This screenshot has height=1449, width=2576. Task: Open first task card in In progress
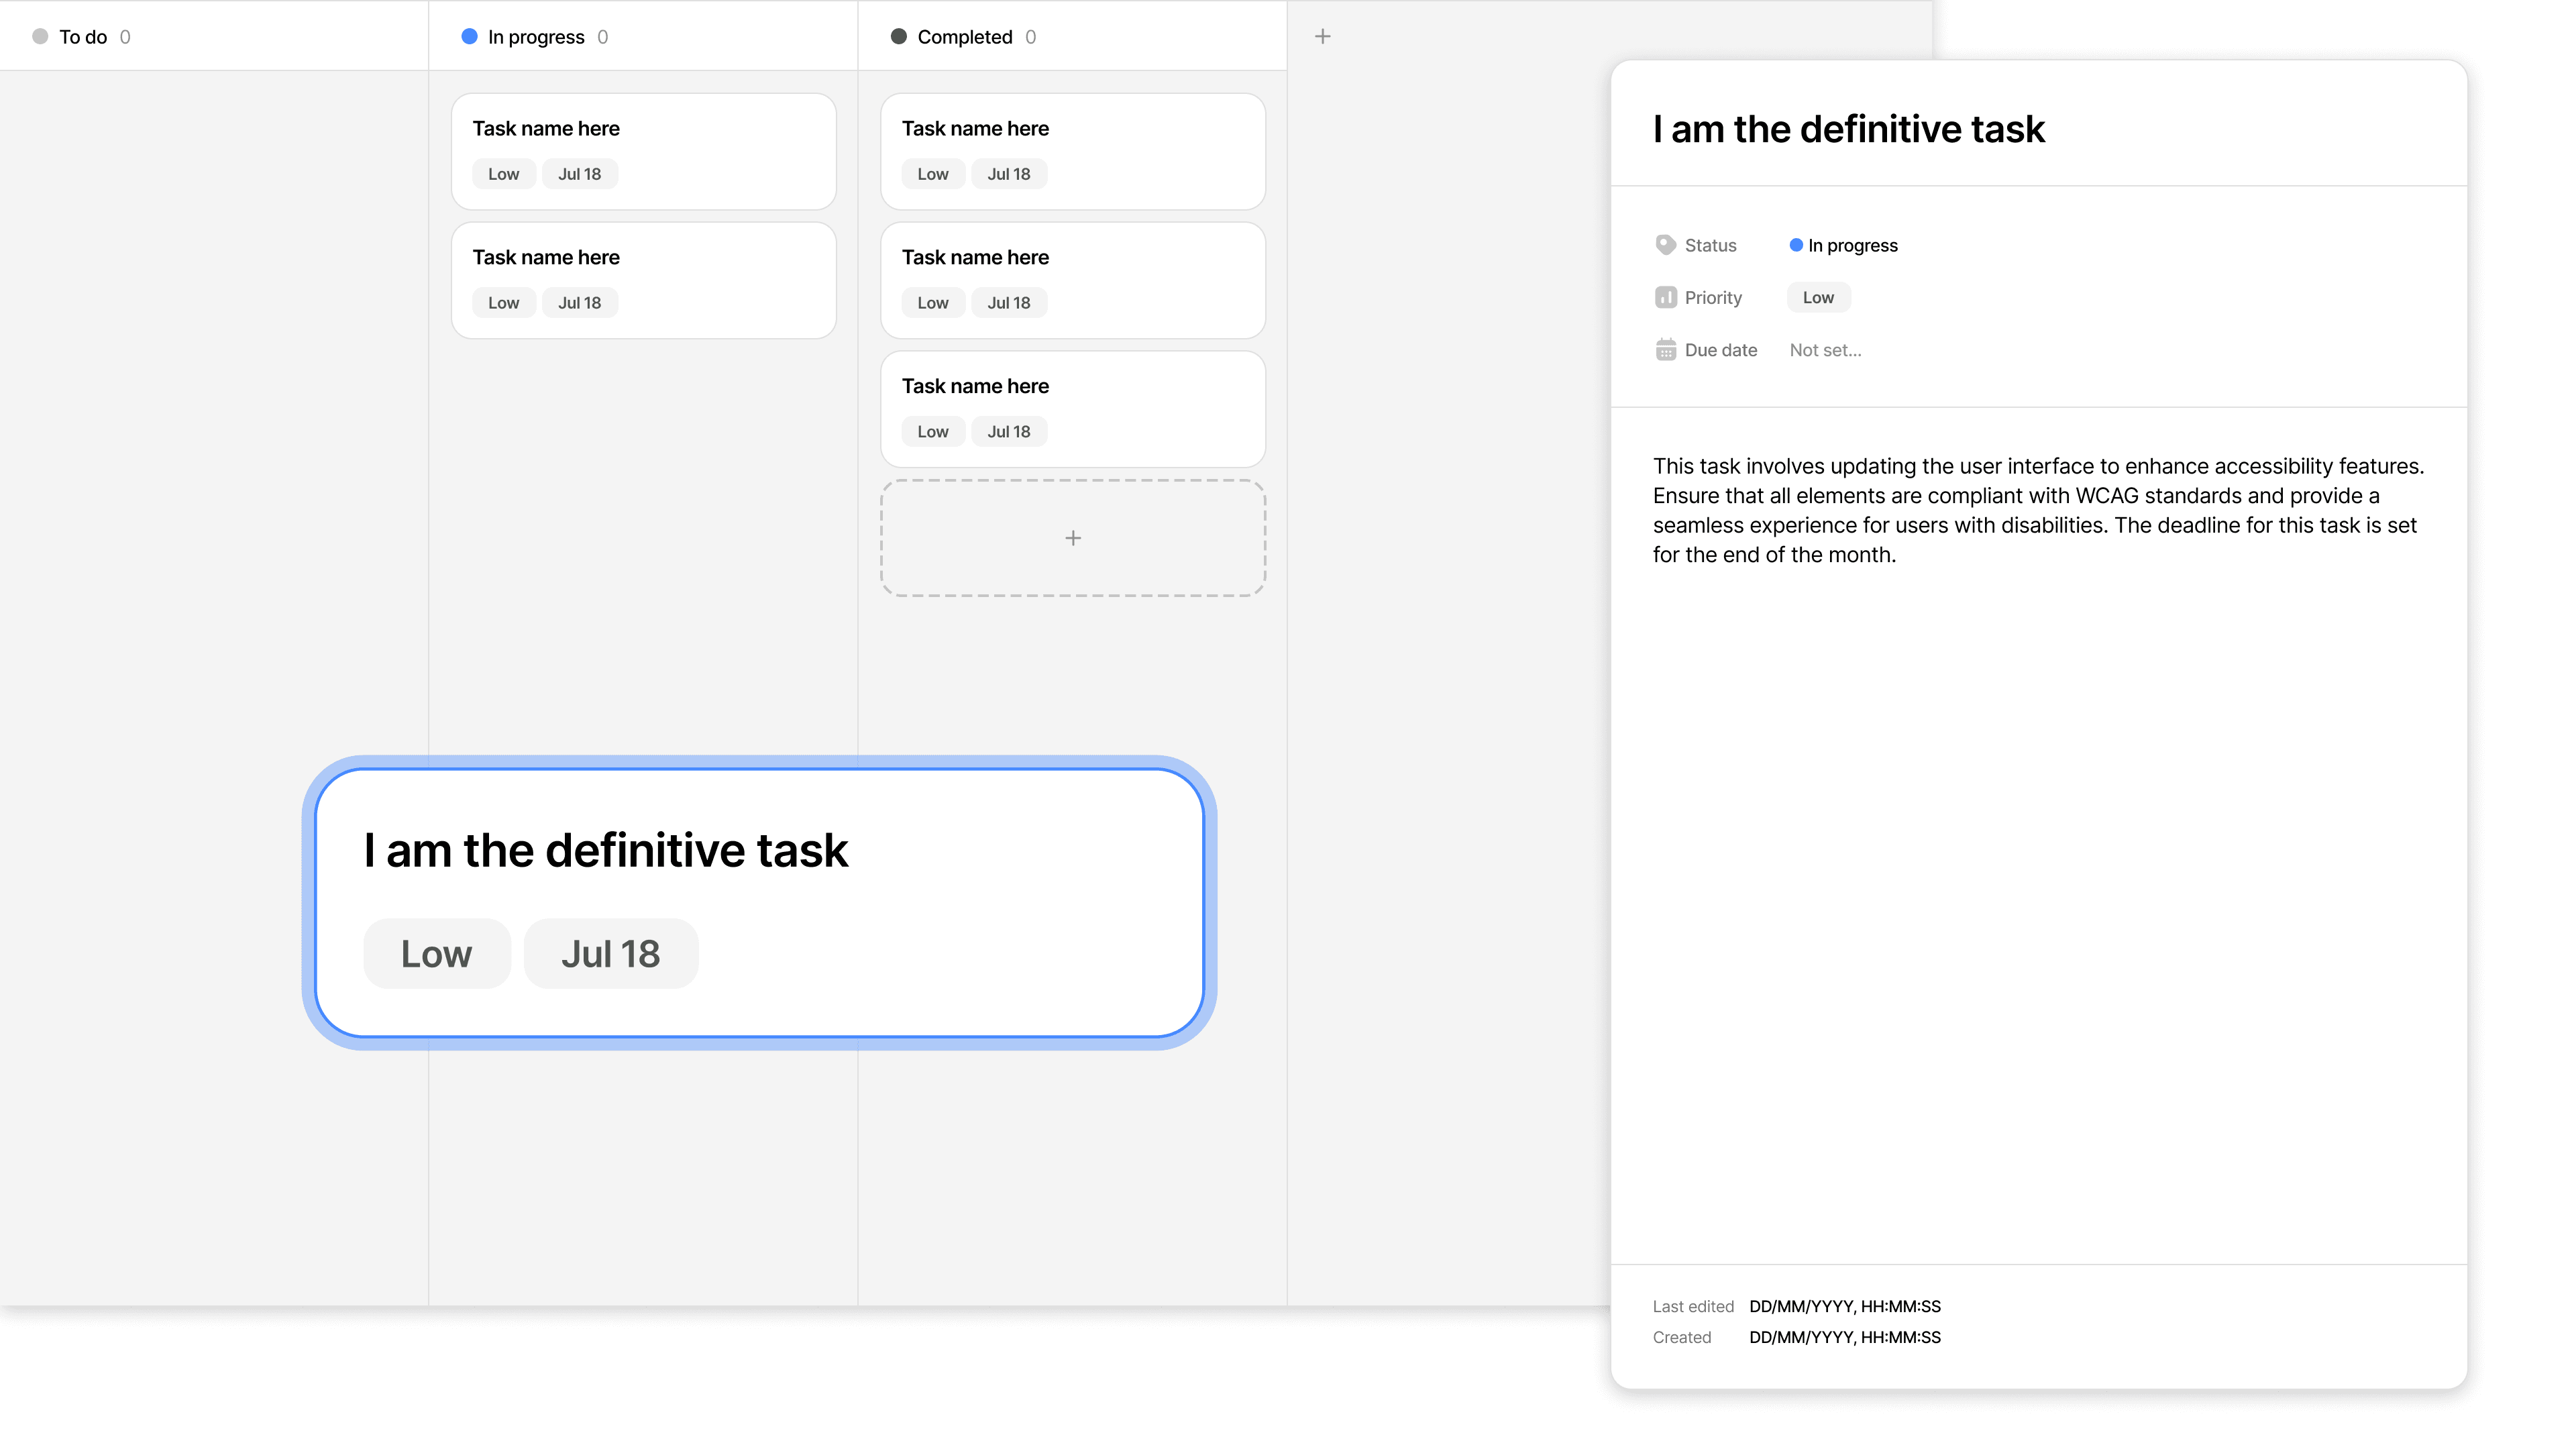643,150
